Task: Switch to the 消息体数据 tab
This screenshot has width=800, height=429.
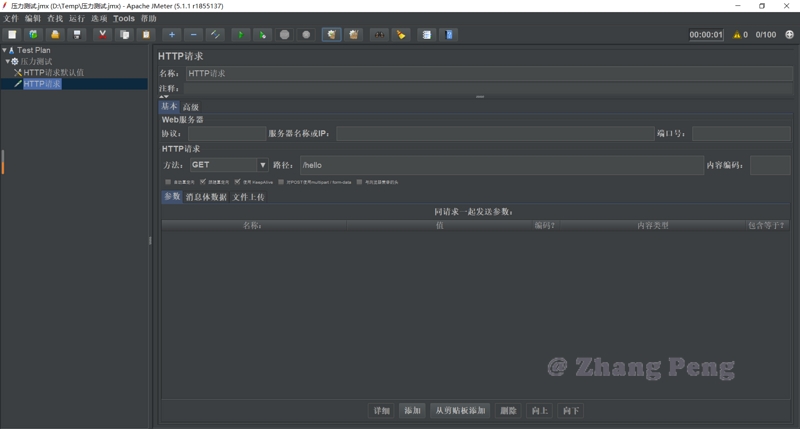Action: click(206, 197)
